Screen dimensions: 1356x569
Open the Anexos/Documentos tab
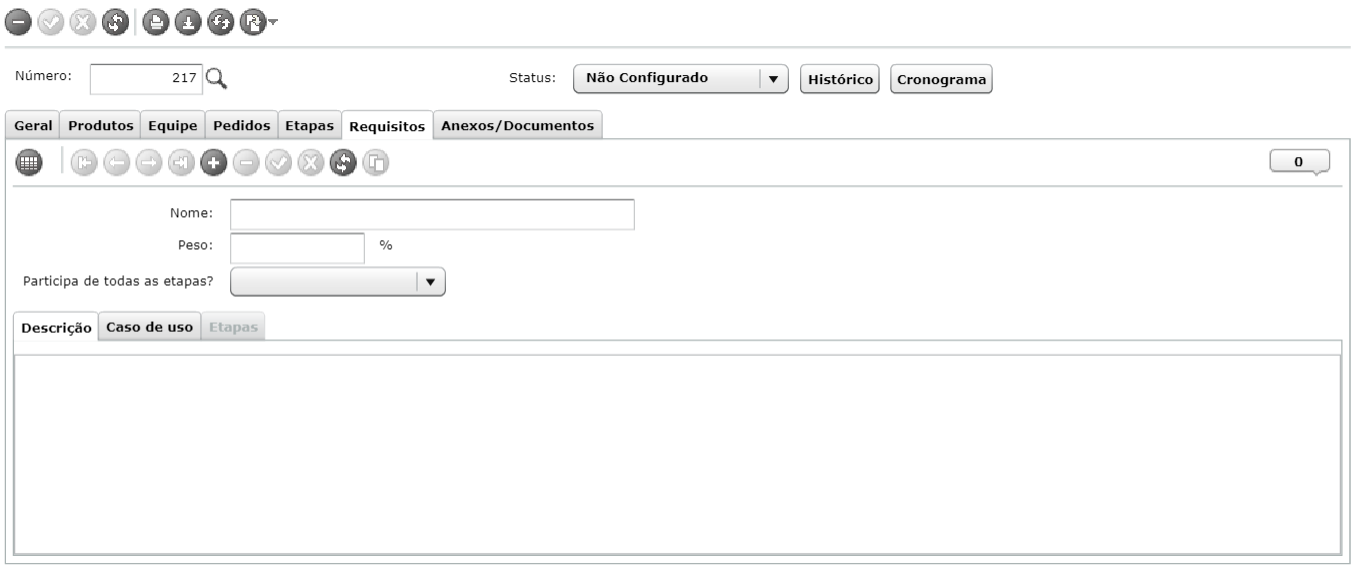pyautogui.click(x=517, y=125)
